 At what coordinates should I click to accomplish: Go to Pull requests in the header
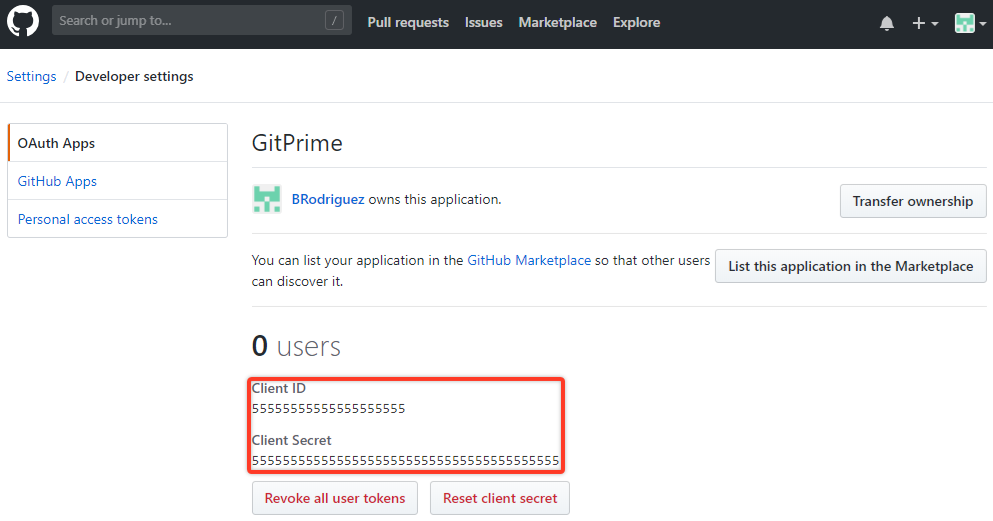pyautogui.click(x=408, y=23)
